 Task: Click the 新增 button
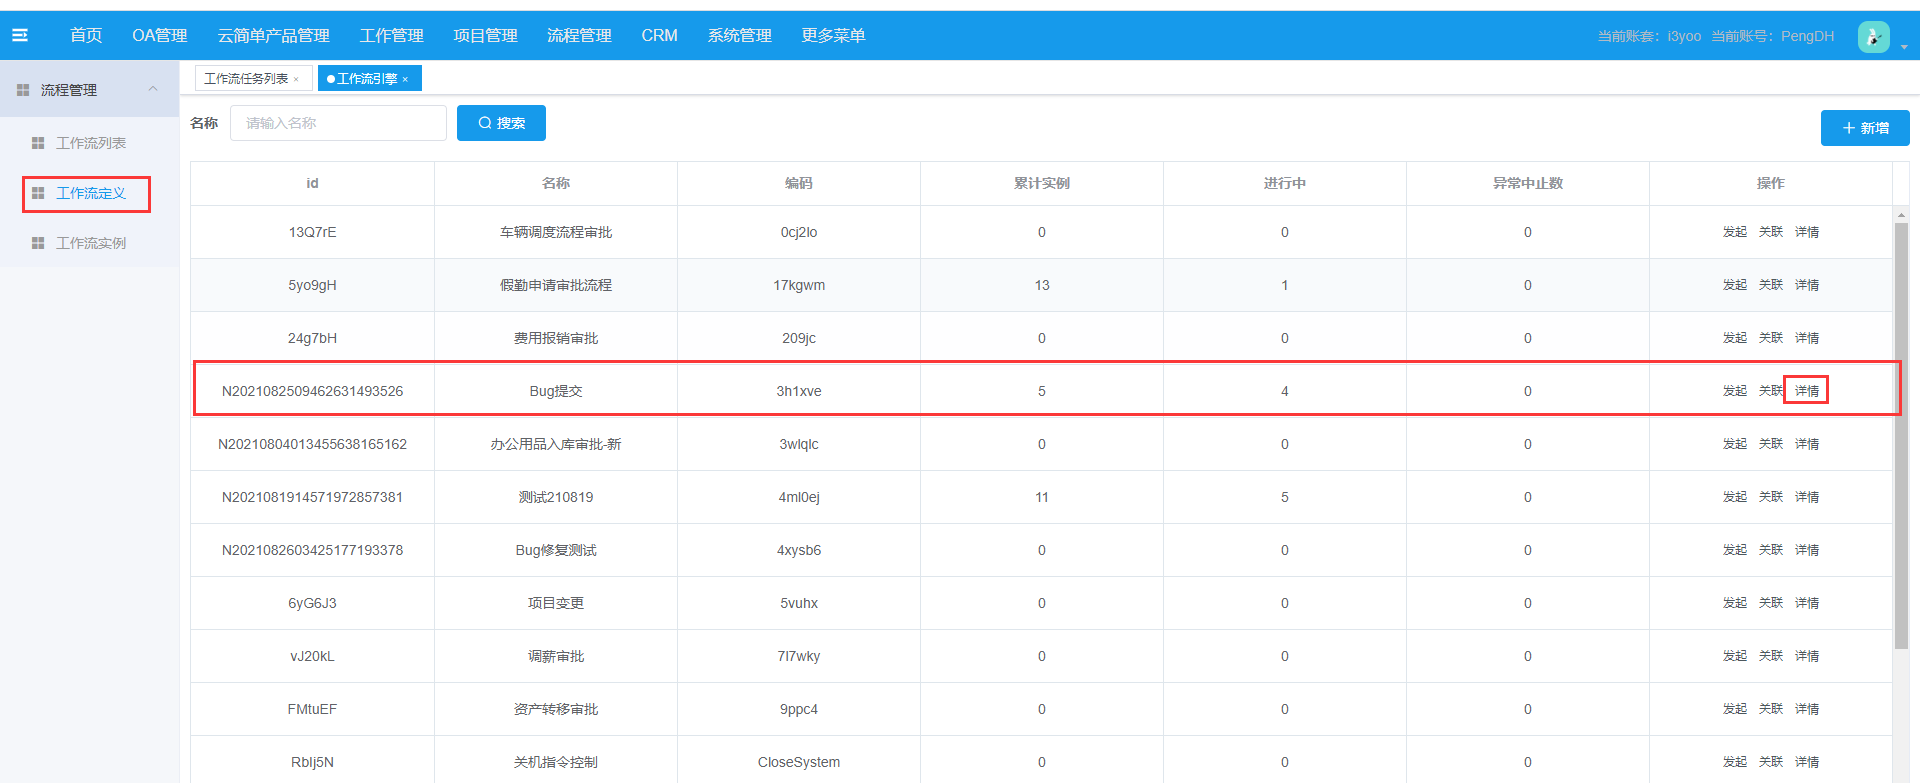point(1865,128)
